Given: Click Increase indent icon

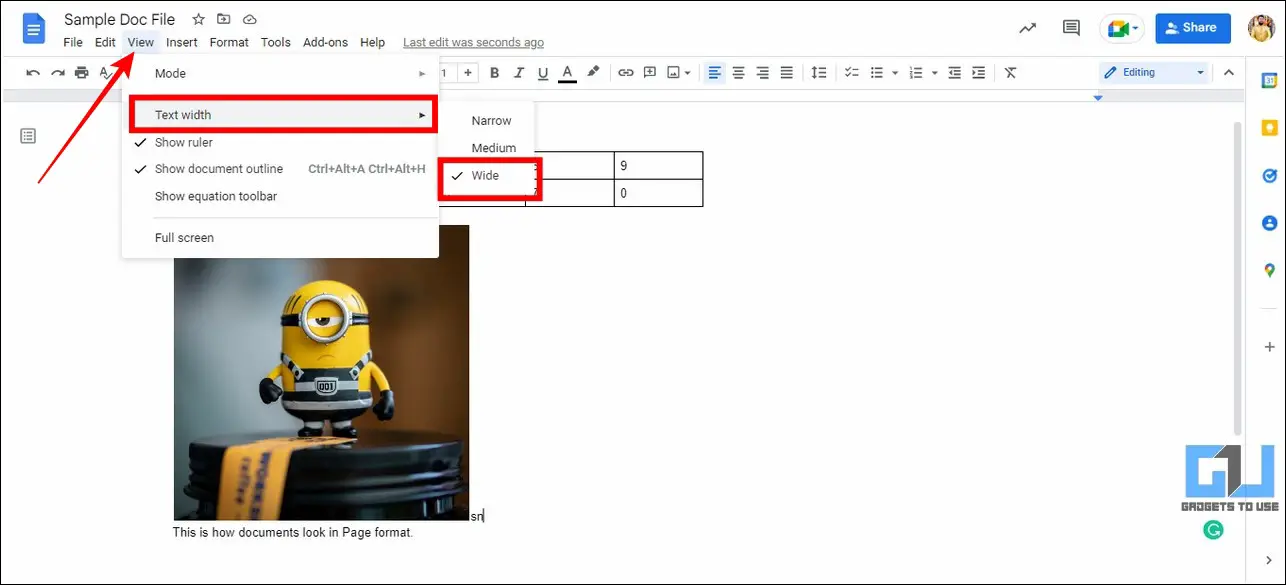Looking at the screenshot, I should coord(979,73).
